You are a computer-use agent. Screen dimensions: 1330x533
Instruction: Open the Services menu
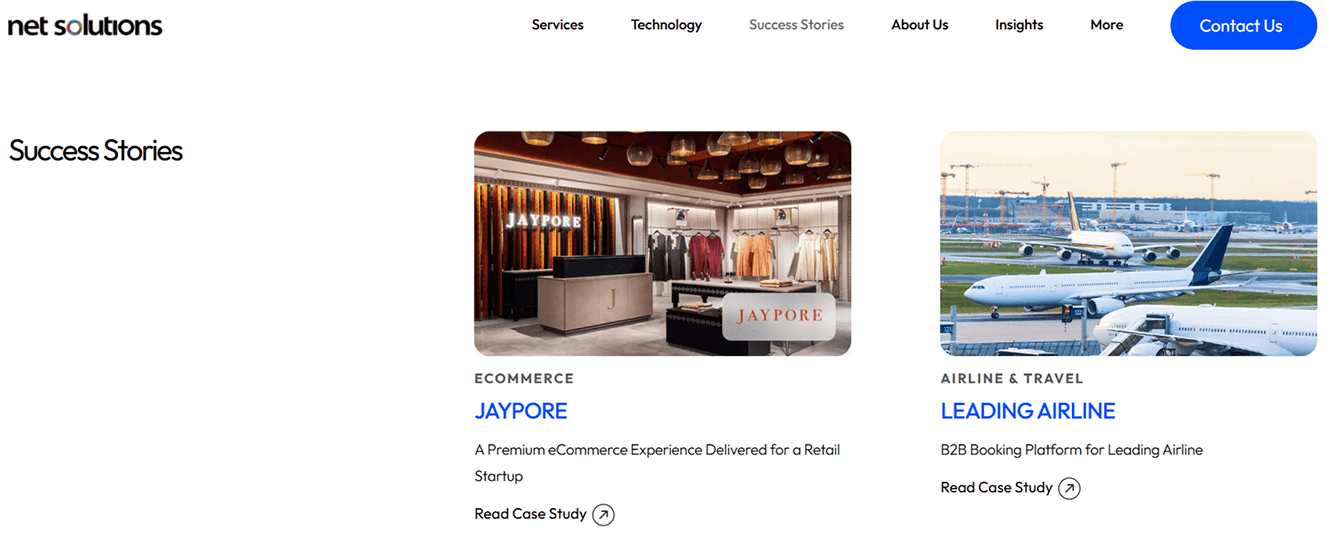click(557, 25)
